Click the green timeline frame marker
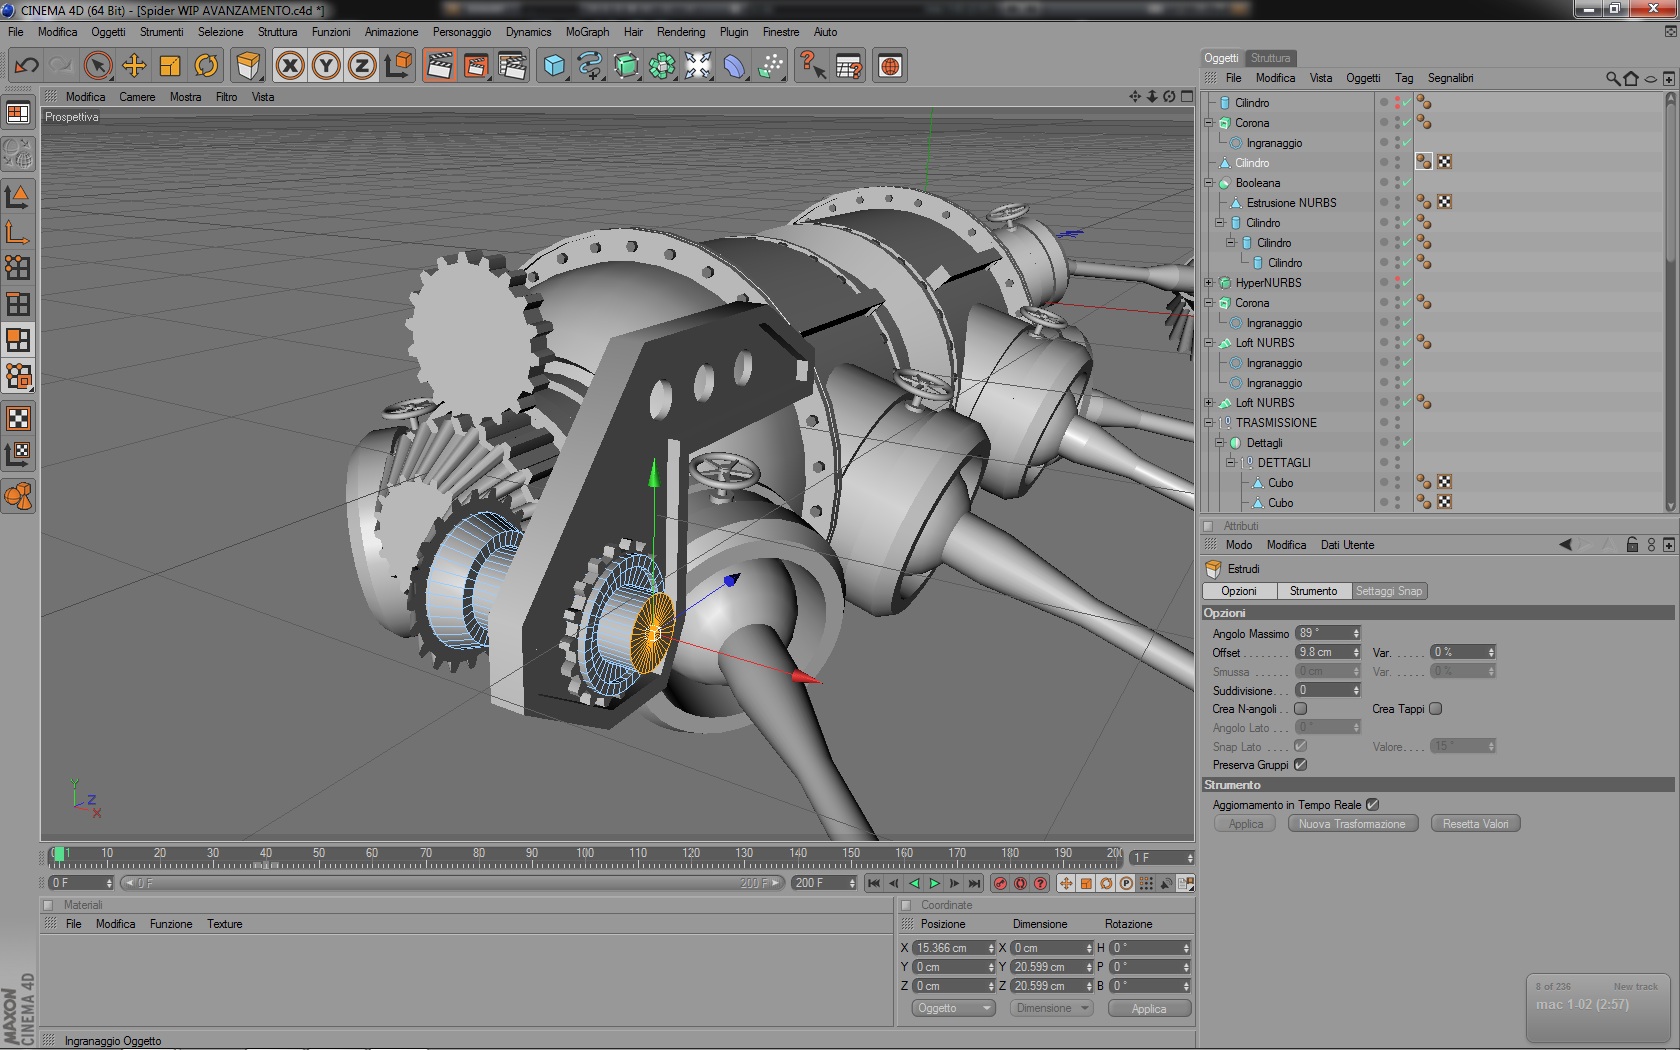Screen dimensions: 1680x1050 (x=59, y=854)
